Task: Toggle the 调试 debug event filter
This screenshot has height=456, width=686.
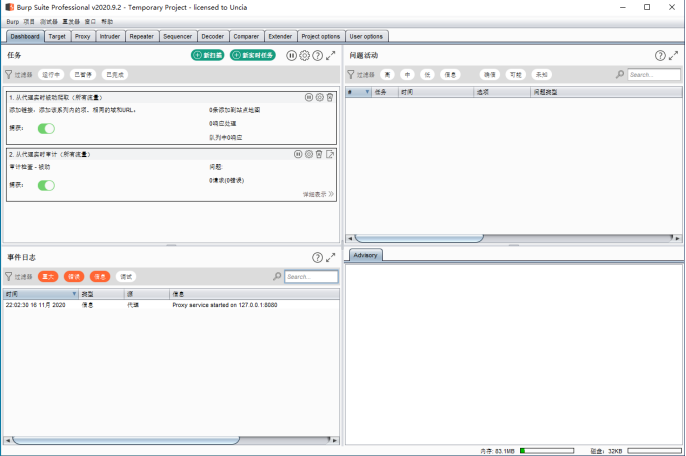Action: 126,277
